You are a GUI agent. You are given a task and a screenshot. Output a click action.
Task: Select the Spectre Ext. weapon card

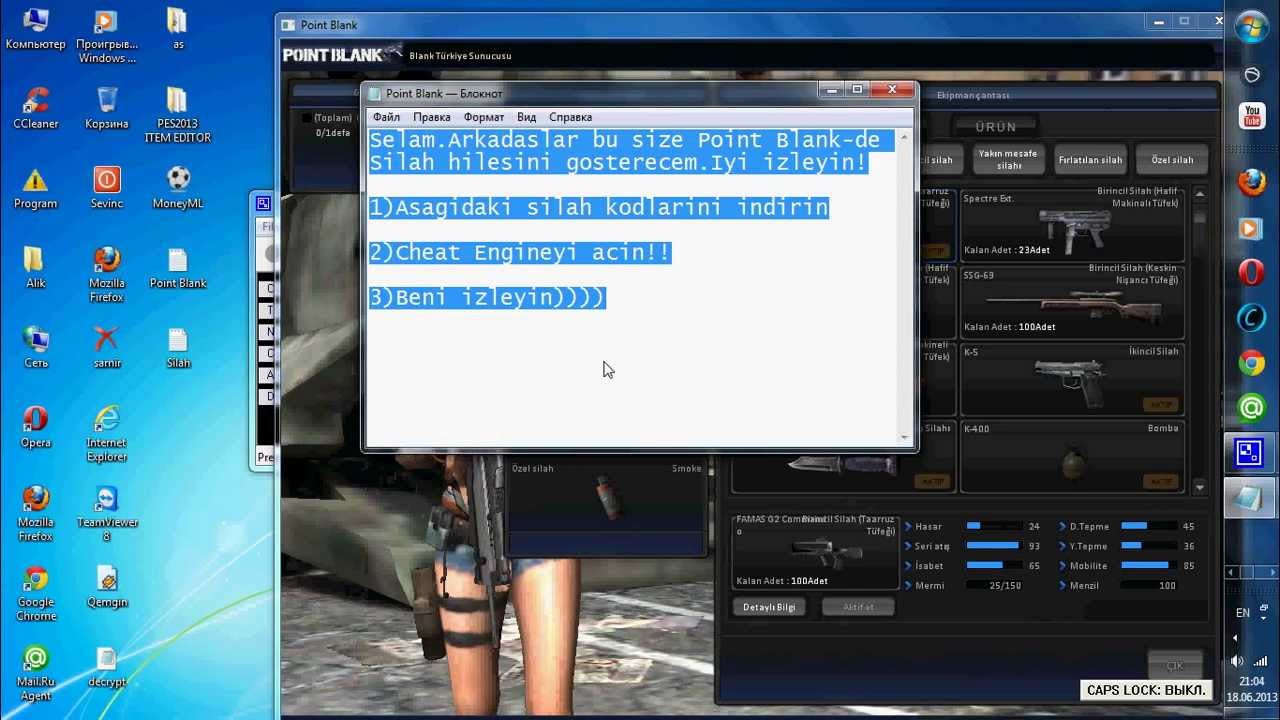pos(1072,225)
